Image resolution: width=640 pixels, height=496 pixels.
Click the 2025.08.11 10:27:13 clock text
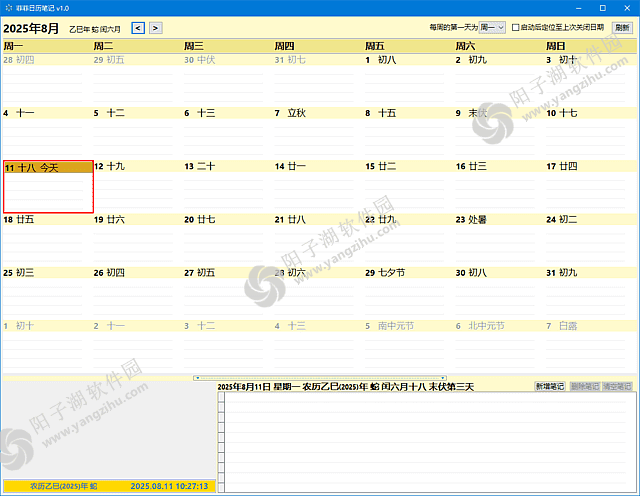(169, 486)
